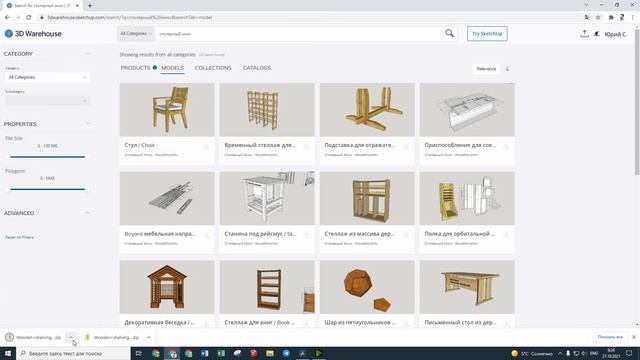This screenshot has height=360, width=640.
Task: Download the Станина под рейсмус model icon
Action: (306, 235)
